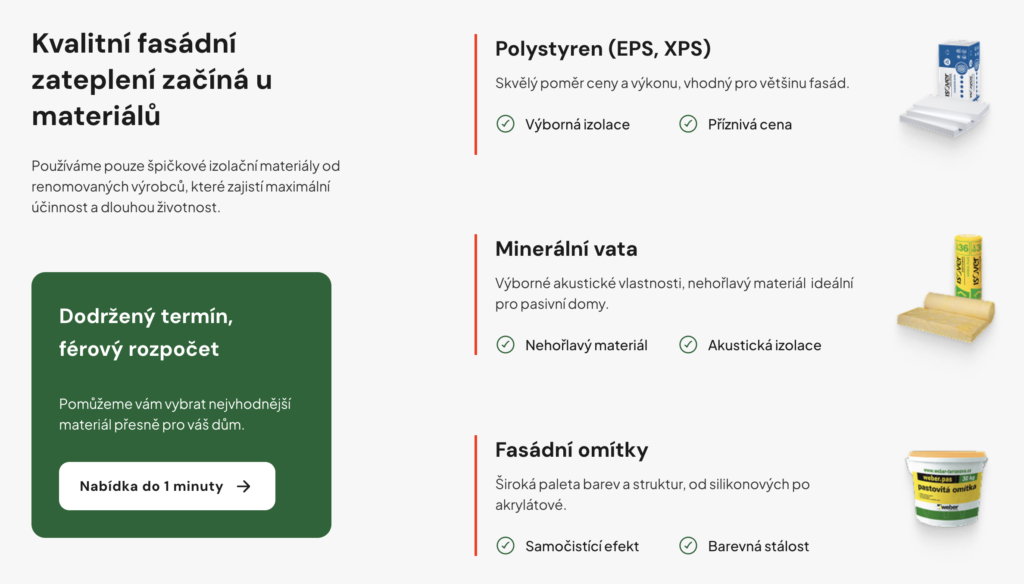Click the main heading Kvalitní fasádní zateplení
Viewport: 1024px width, 584px height.
click(152, 80)
